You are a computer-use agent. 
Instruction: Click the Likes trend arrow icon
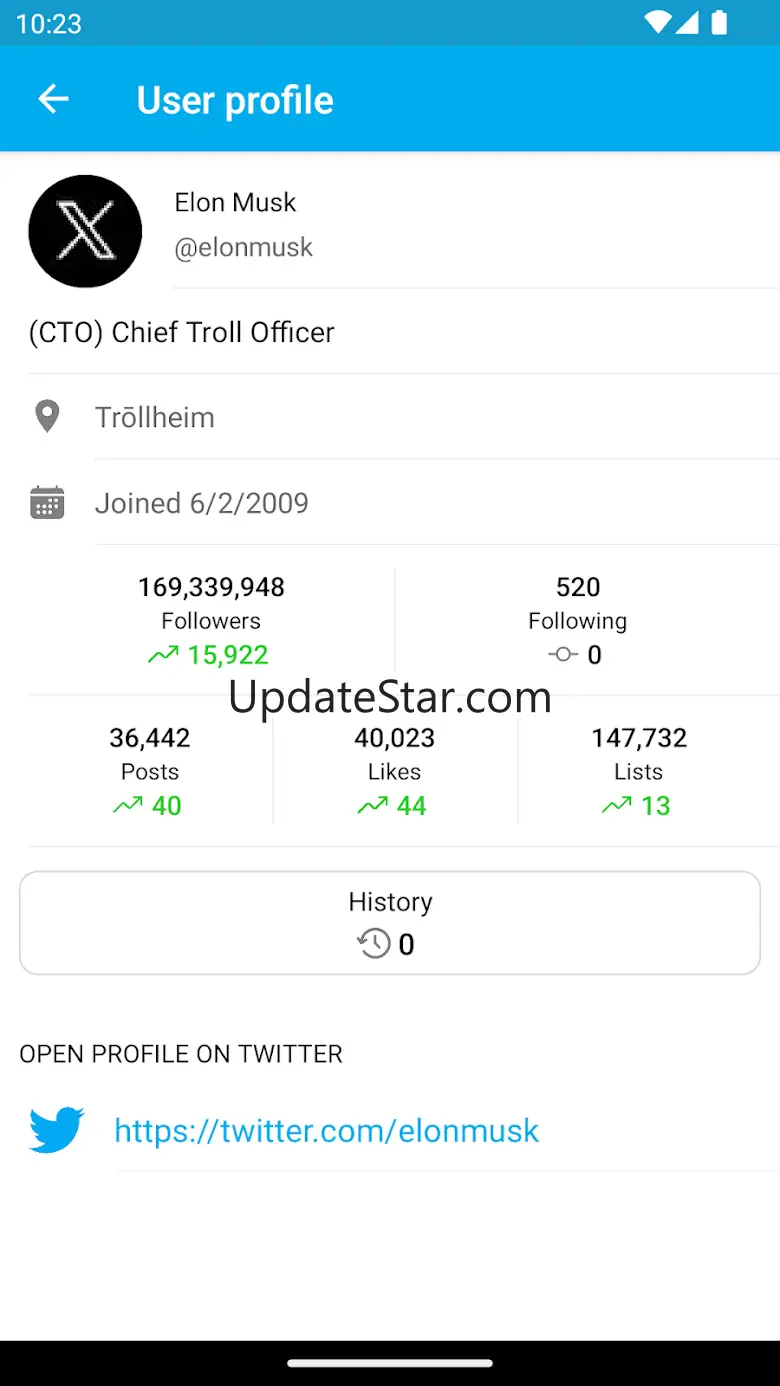coord(373,806)
